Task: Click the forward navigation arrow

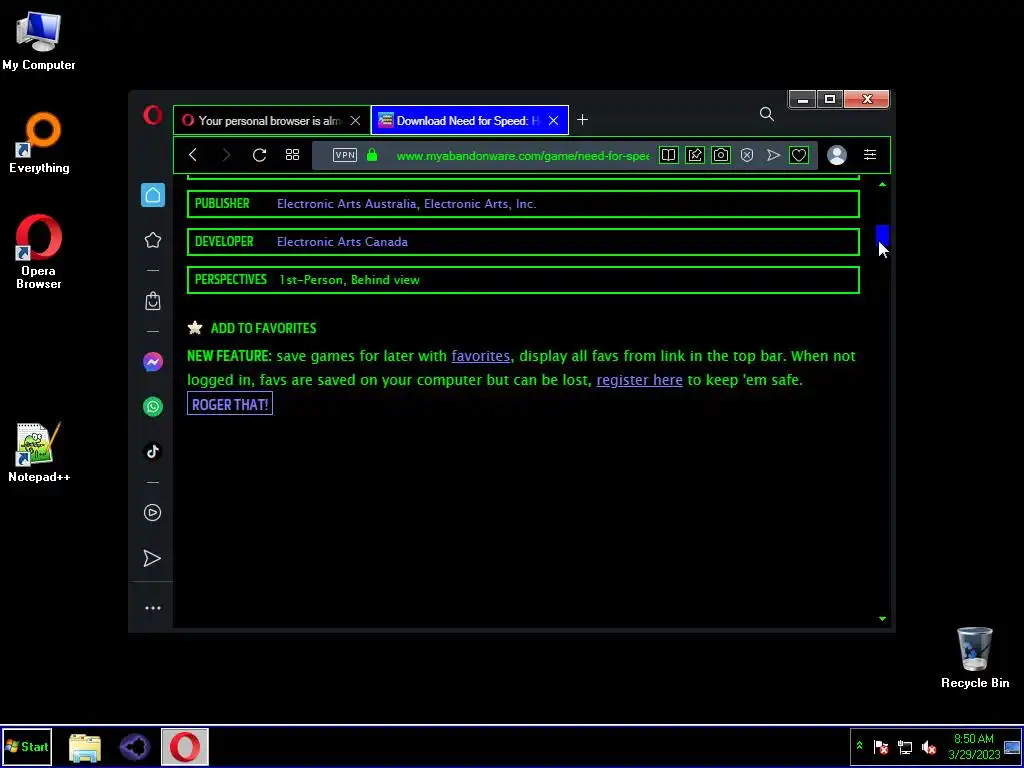Action: [x=226, y=155]
